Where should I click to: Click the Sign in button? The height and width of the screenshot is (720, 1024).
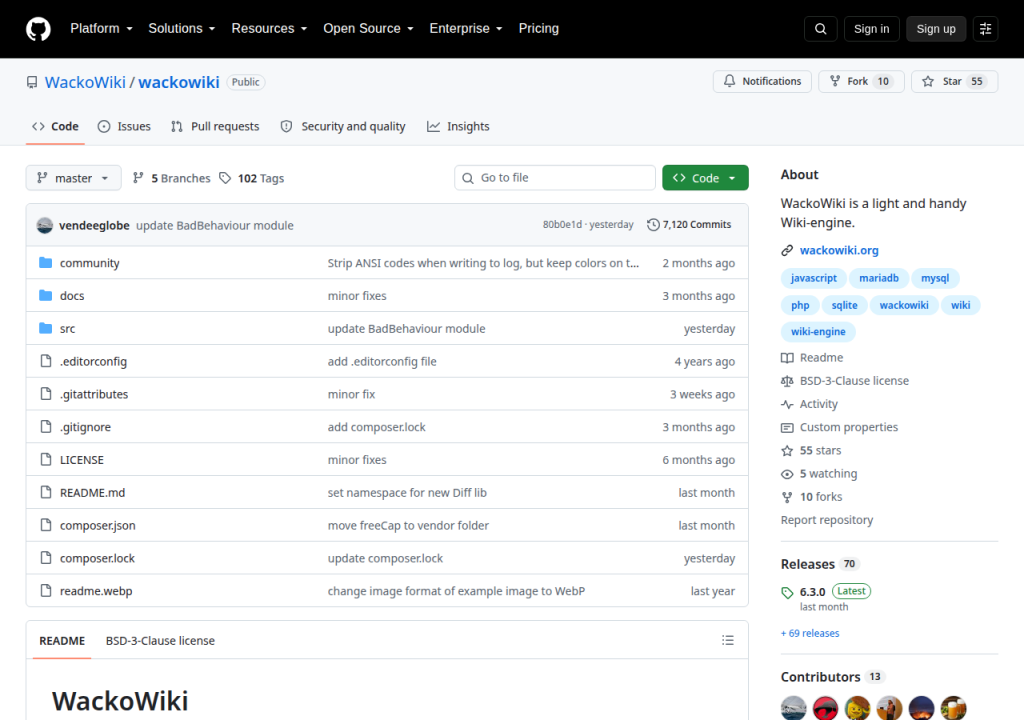pyautogui.click(x=871, y=29)
